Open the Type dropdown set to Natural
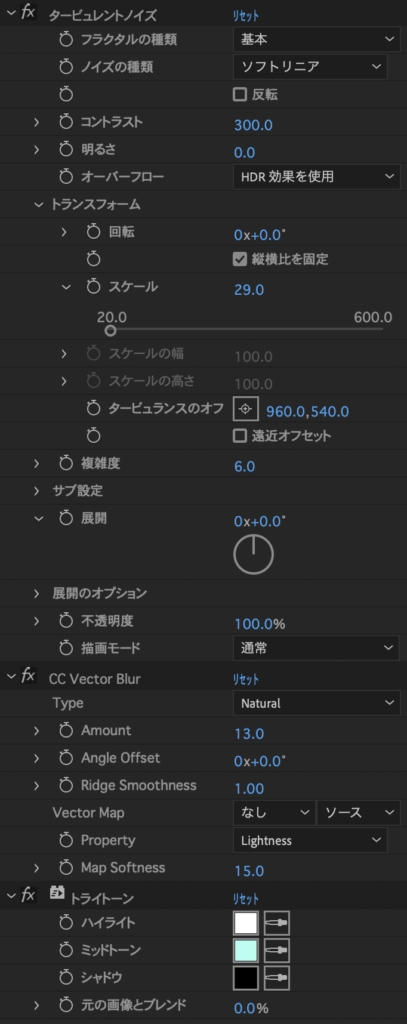 coord(316,703)
